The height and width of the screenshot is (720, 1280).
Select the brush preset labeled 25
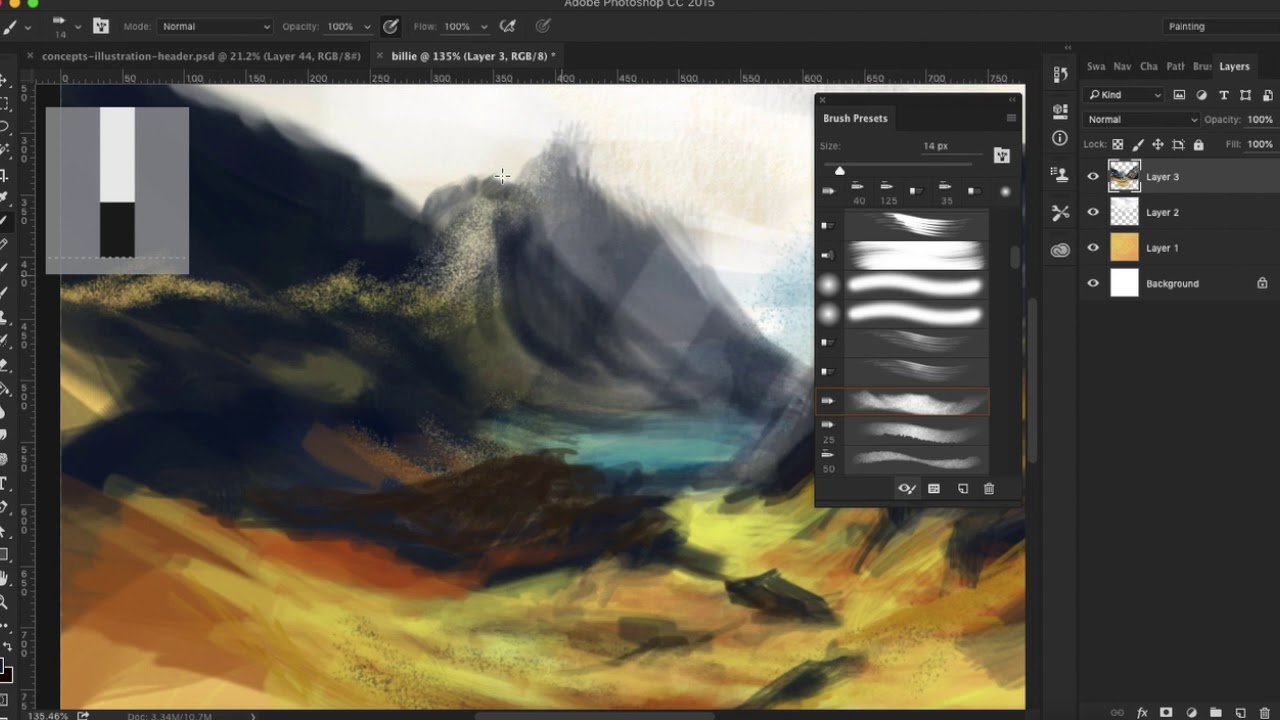click(902, 431)
